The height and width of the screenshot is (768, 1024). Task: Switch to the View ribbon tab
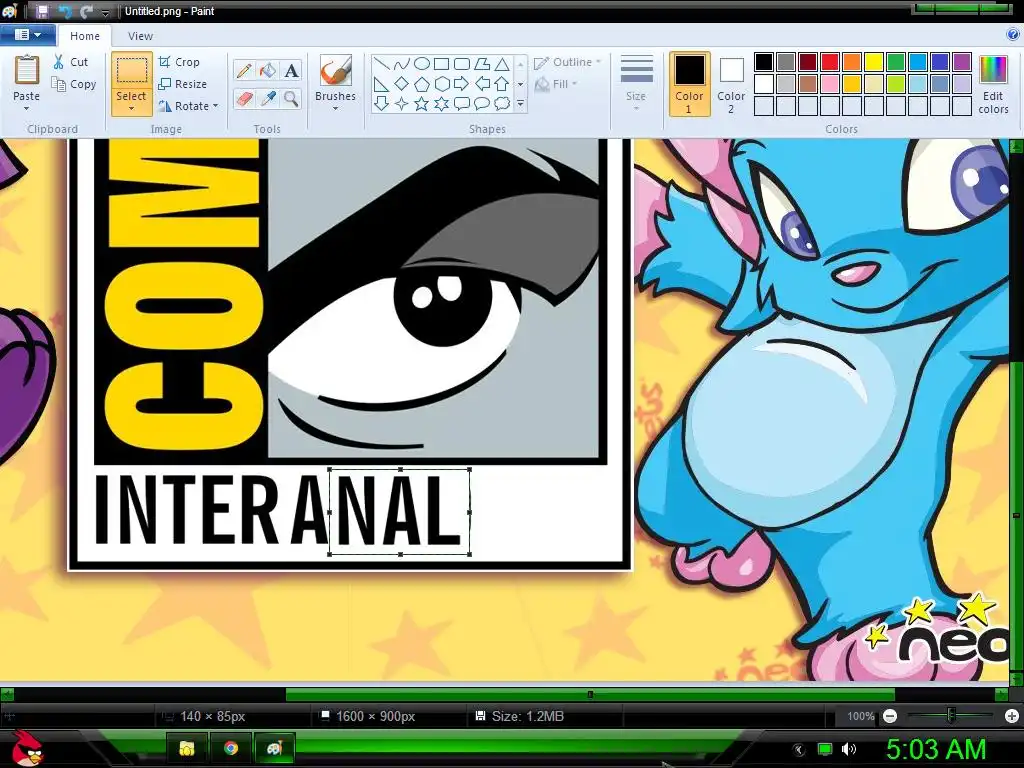[x=140, y=36]
